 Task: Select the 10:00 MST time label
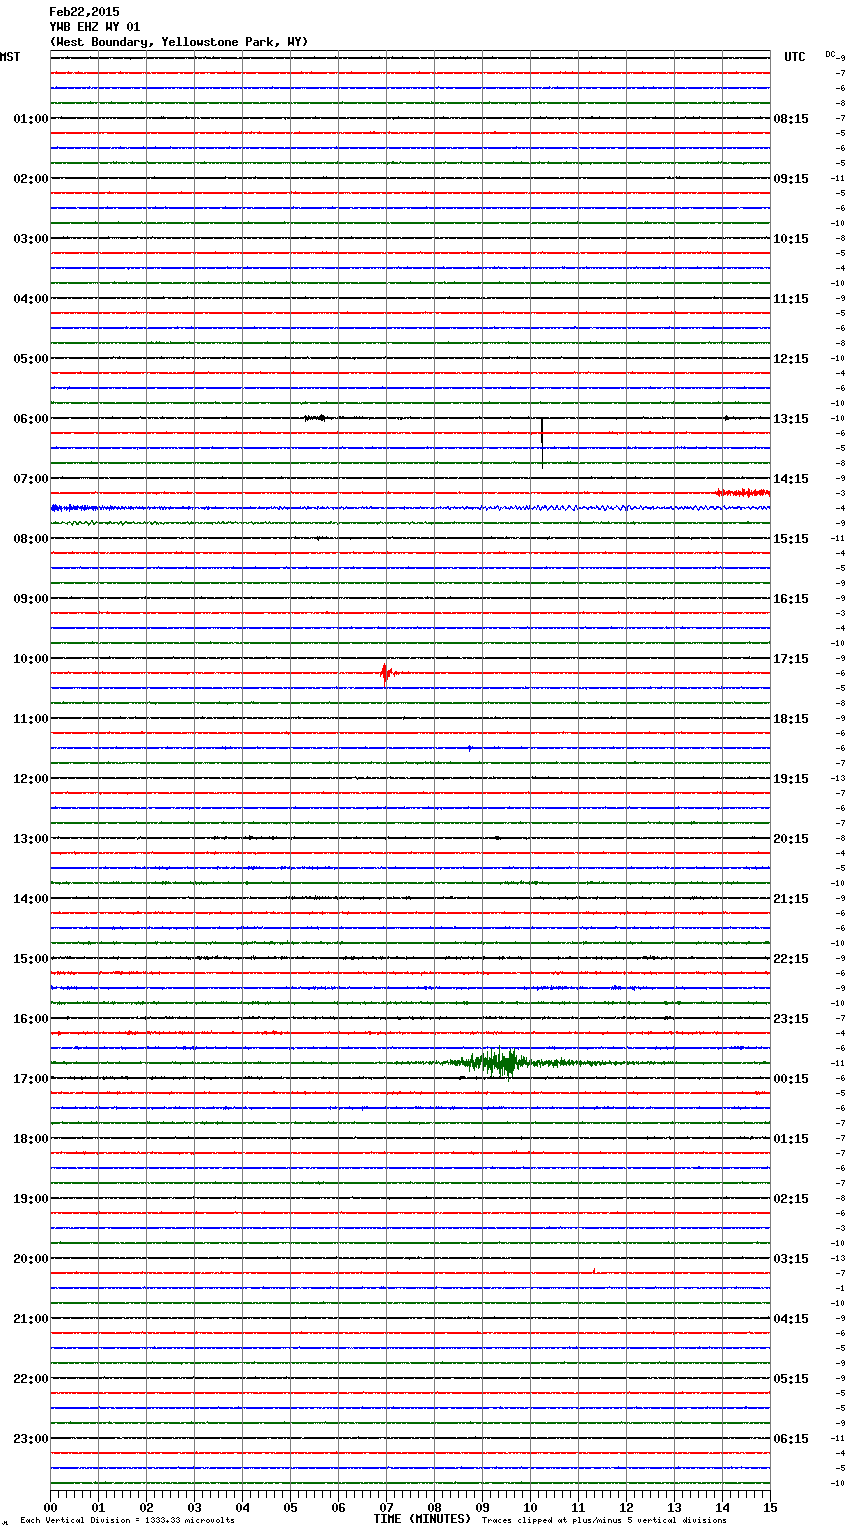pos(31,659)
